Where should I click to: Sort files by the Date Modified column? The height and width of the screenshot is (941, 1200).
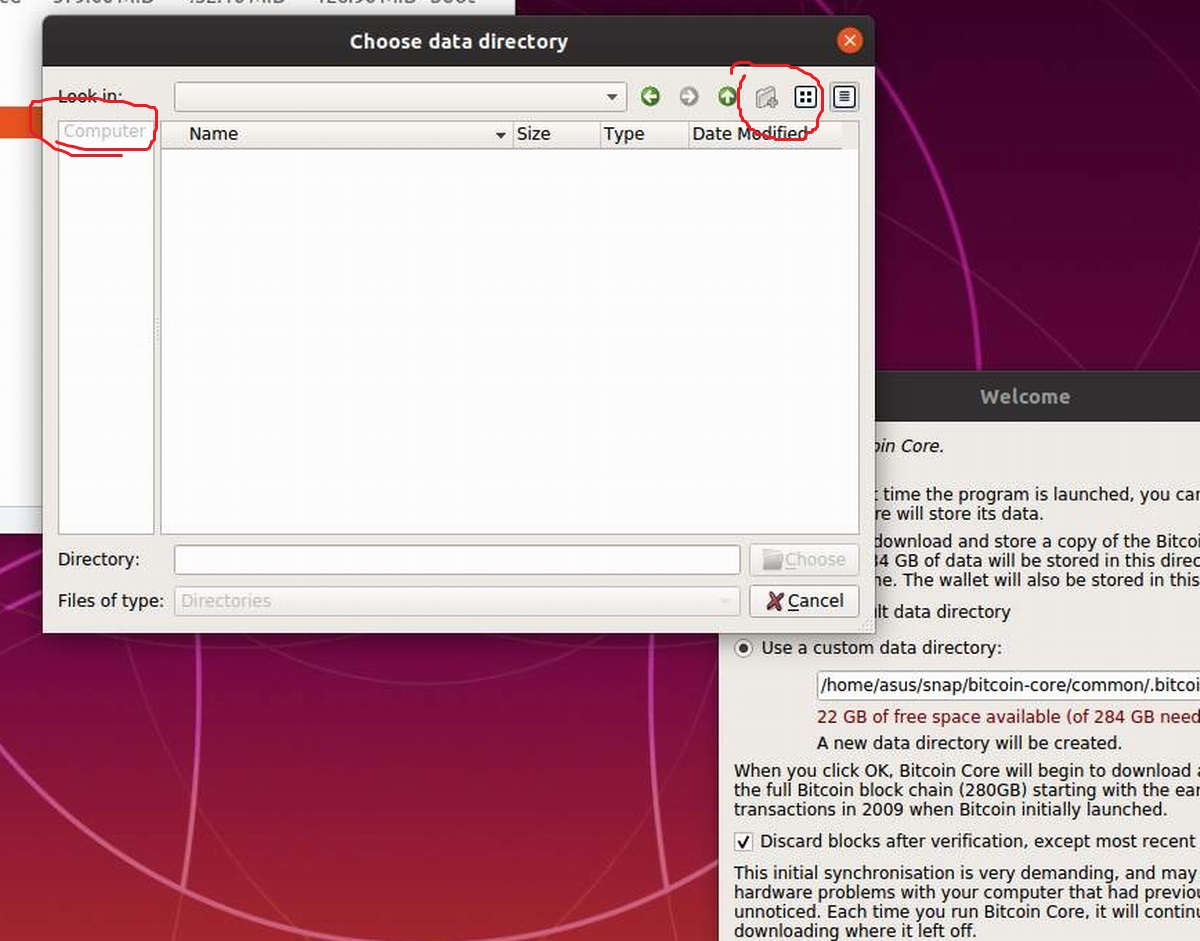pyautogui.click(x=765, y=134)
